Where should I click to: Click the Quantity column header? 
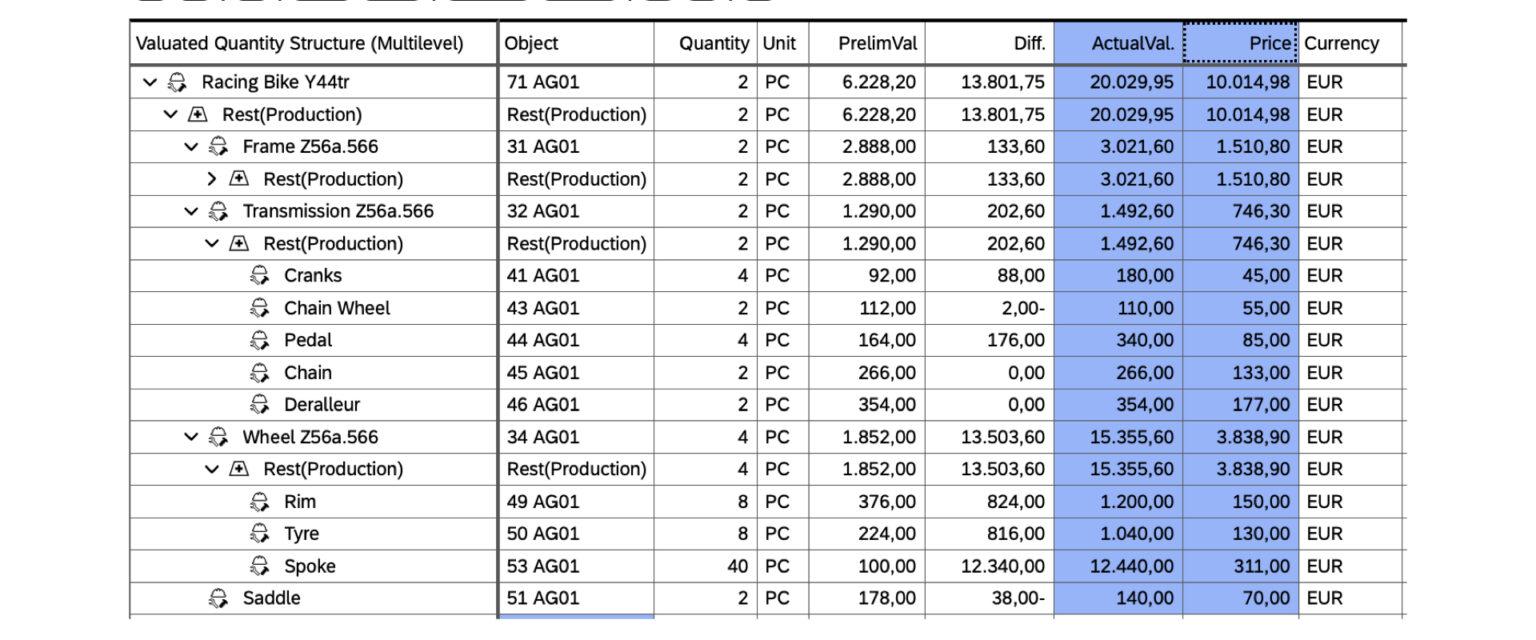(x=713, y=43)
